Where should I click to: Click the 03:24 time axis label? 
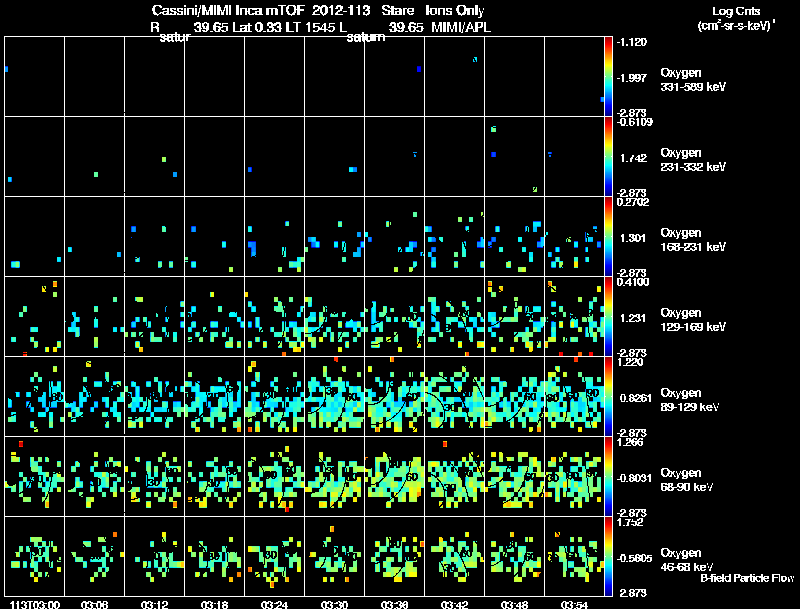coord(274,605)
